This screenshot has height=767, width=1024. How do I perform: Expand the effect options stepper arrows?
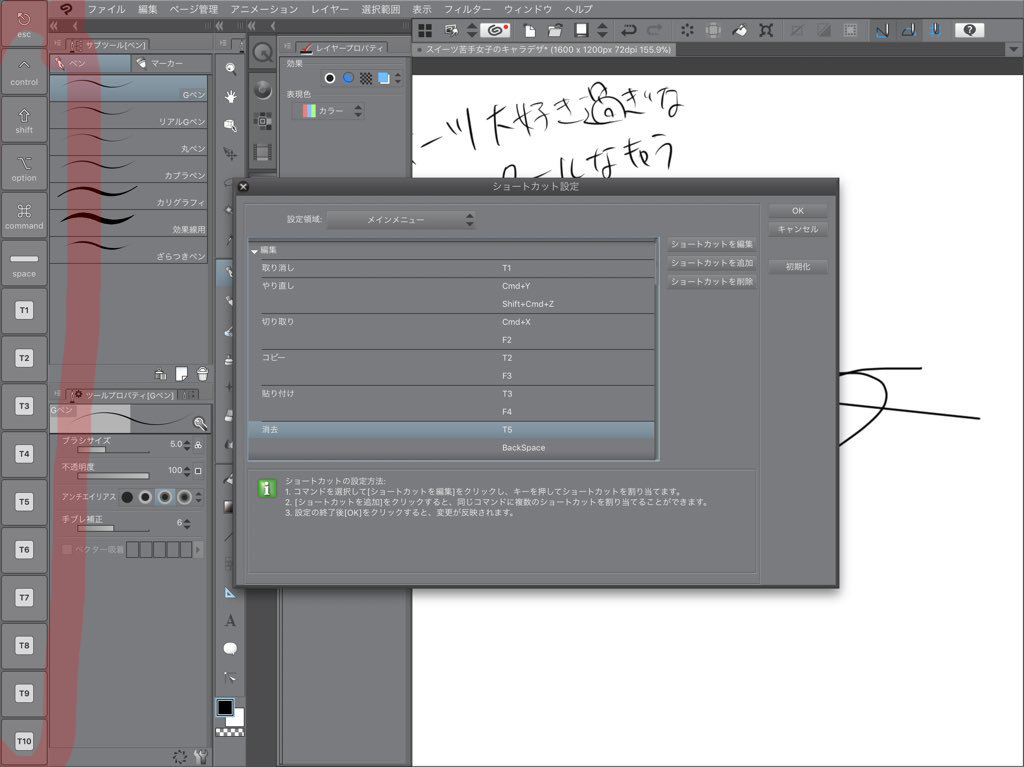398,78
